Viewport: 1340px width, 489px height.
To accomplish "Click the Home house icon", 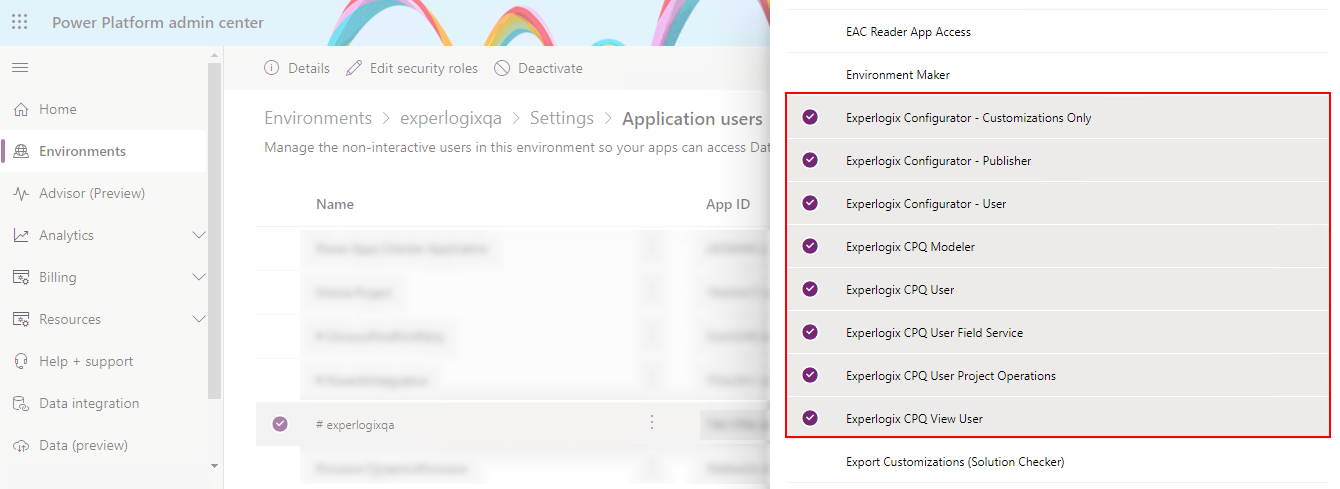I will tap(21, 109).
